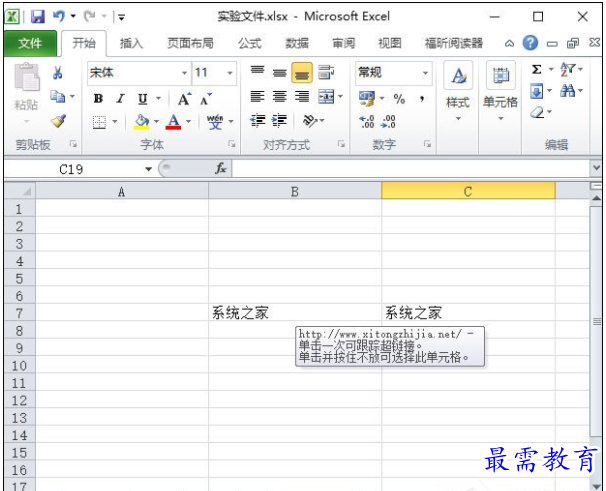The width and height of the screenshot is (606, 491).
Task: Switch to the 页面布局 tab
Action: coord(190,43)
